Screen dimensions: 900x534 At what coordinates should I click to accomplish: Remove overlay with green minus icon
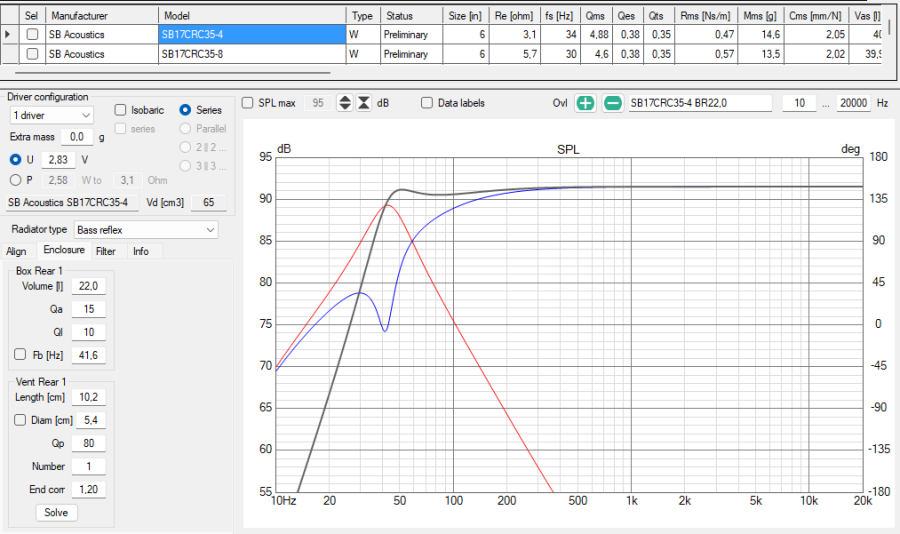click(612, 103)
